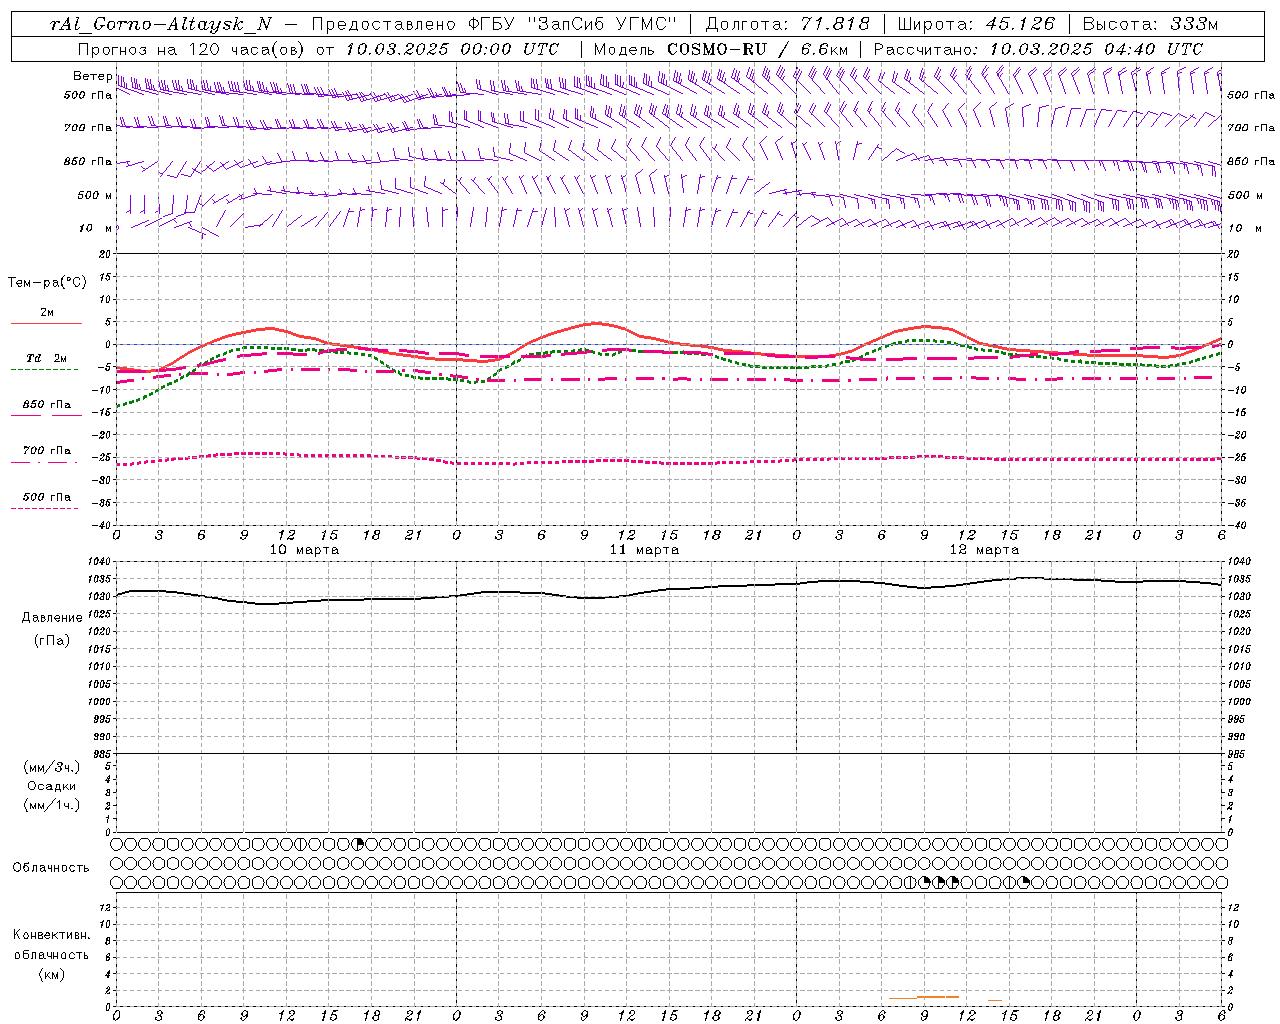1280x1024 pixels.
Task: Click the station title rAl_Gorno-Altaysk_N
Action: point(161,24)
